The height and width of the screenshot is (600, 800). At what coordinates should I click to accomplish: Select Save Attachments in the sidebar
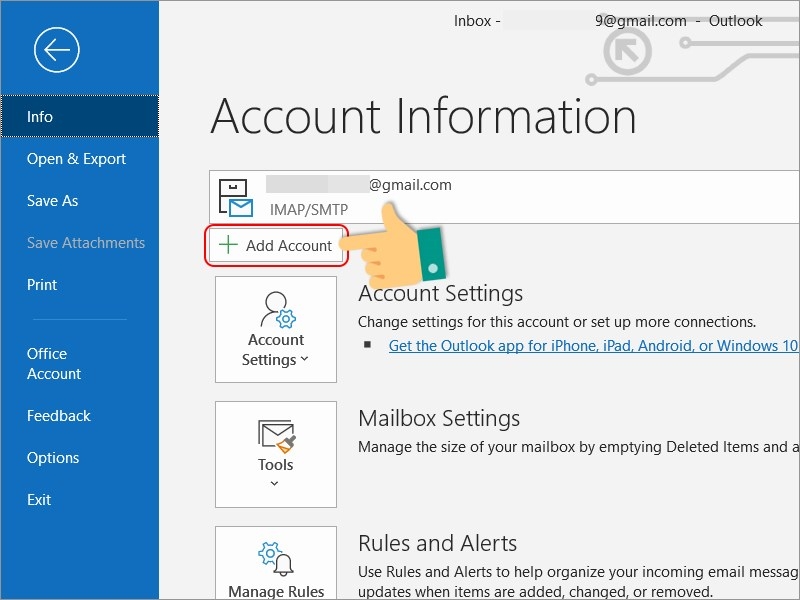click(86, 242)
